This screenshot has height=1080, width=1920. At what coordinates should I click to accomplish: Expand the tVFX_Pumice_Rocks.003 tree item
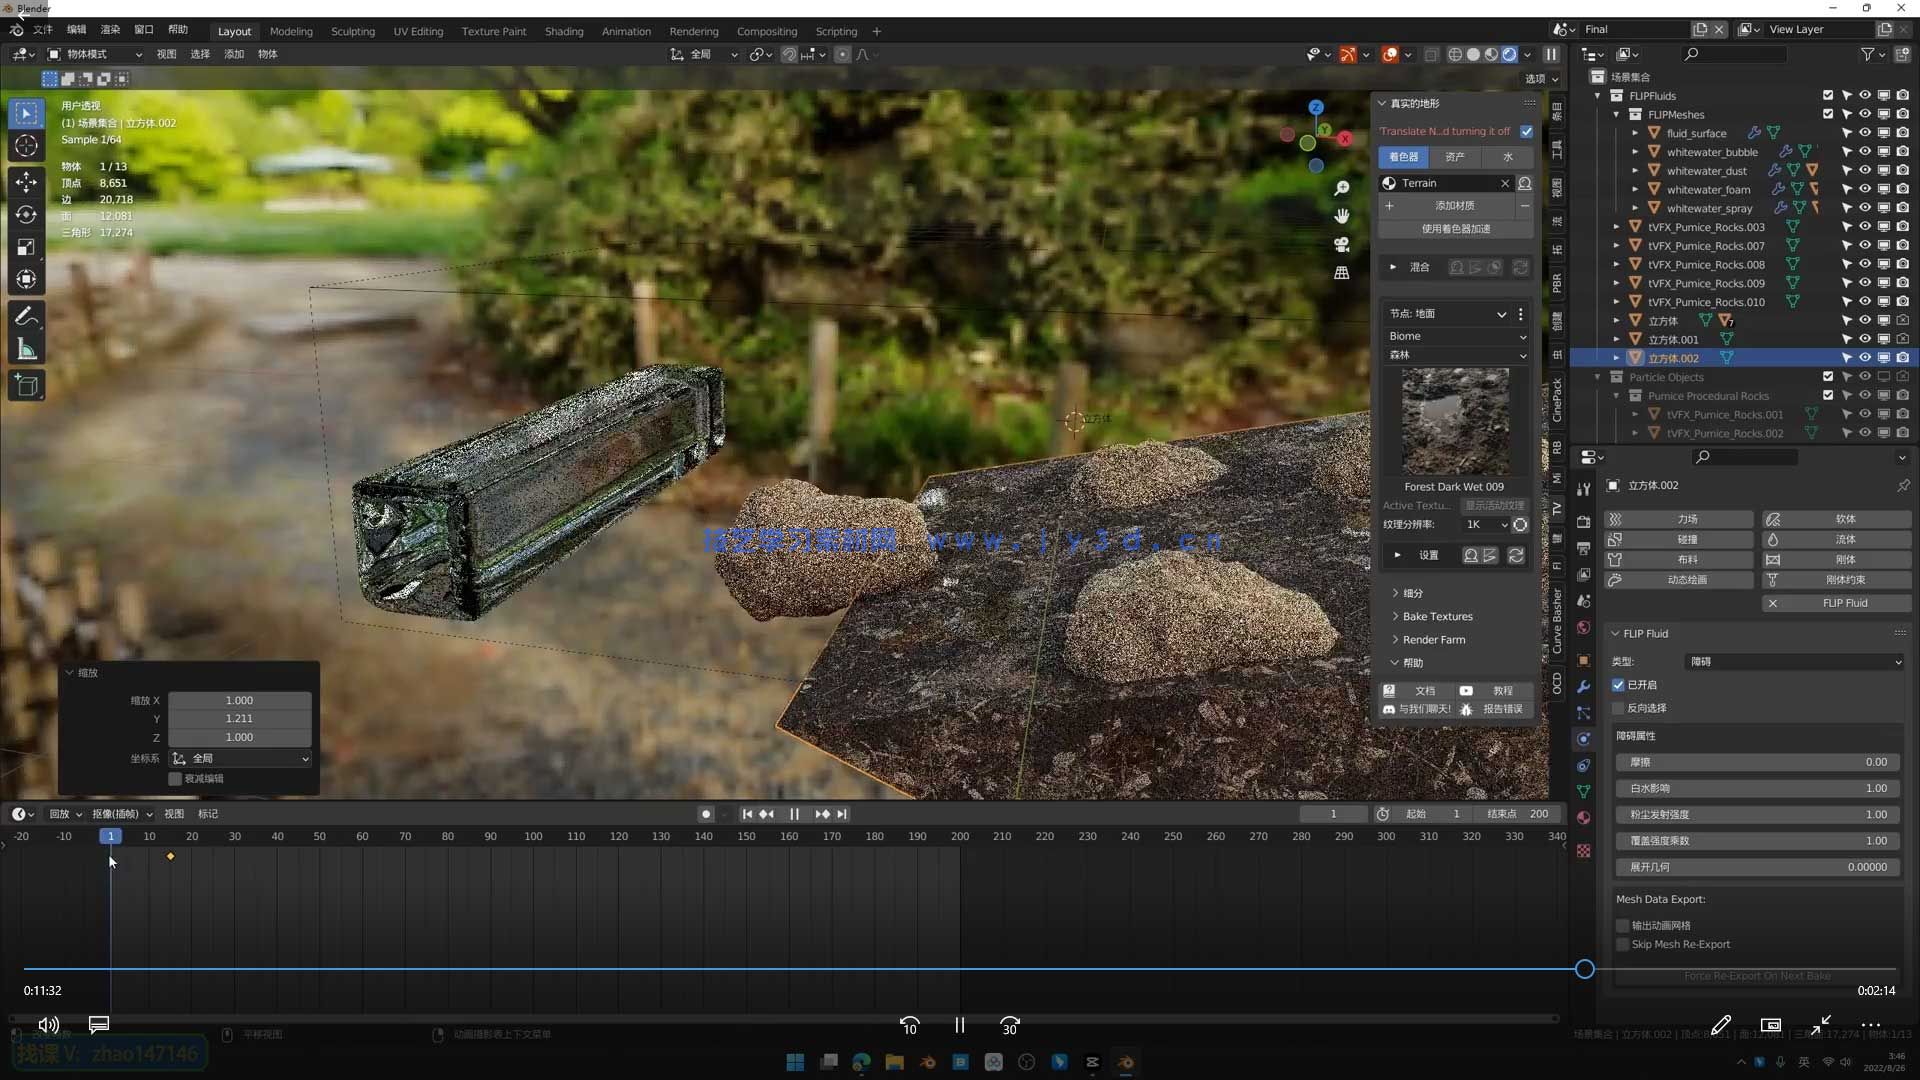point(1616,227)
